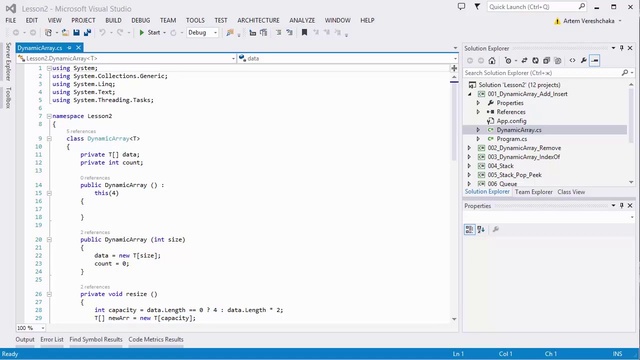Image resolution: width=640 pixels, height=360 pixels.
Task: Click the Undo arrow icon
Action: coord(102,33)
